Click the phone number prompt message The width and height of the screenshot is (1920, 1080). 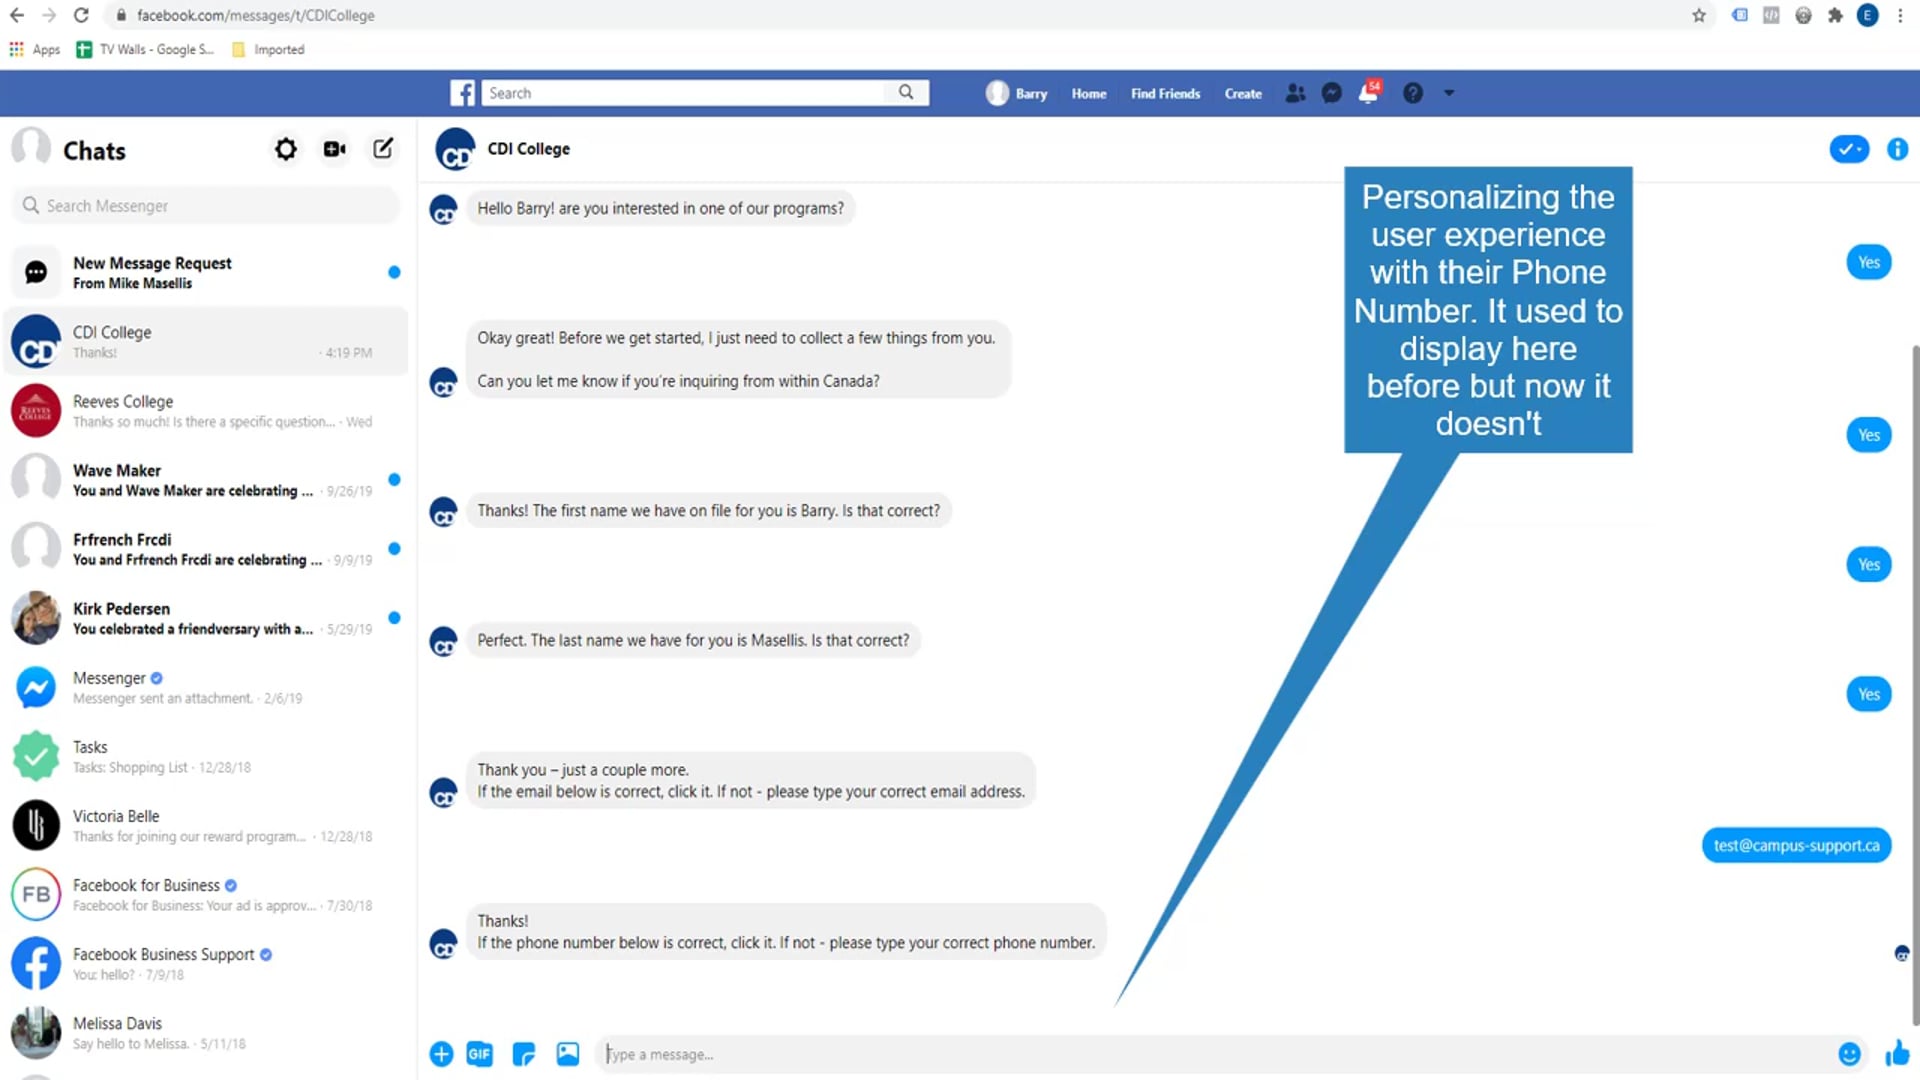point(786,931)
